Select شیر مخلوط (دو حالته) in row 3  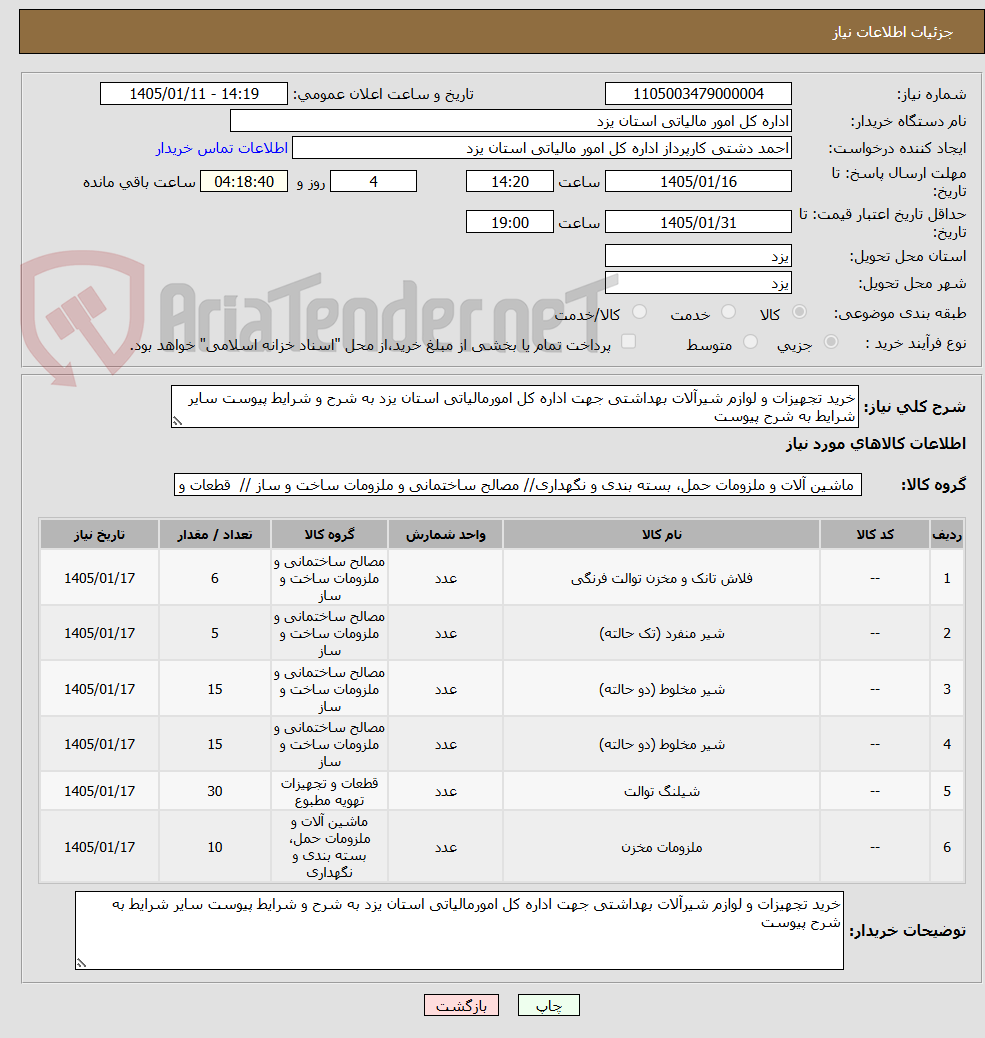click(661, 689)
